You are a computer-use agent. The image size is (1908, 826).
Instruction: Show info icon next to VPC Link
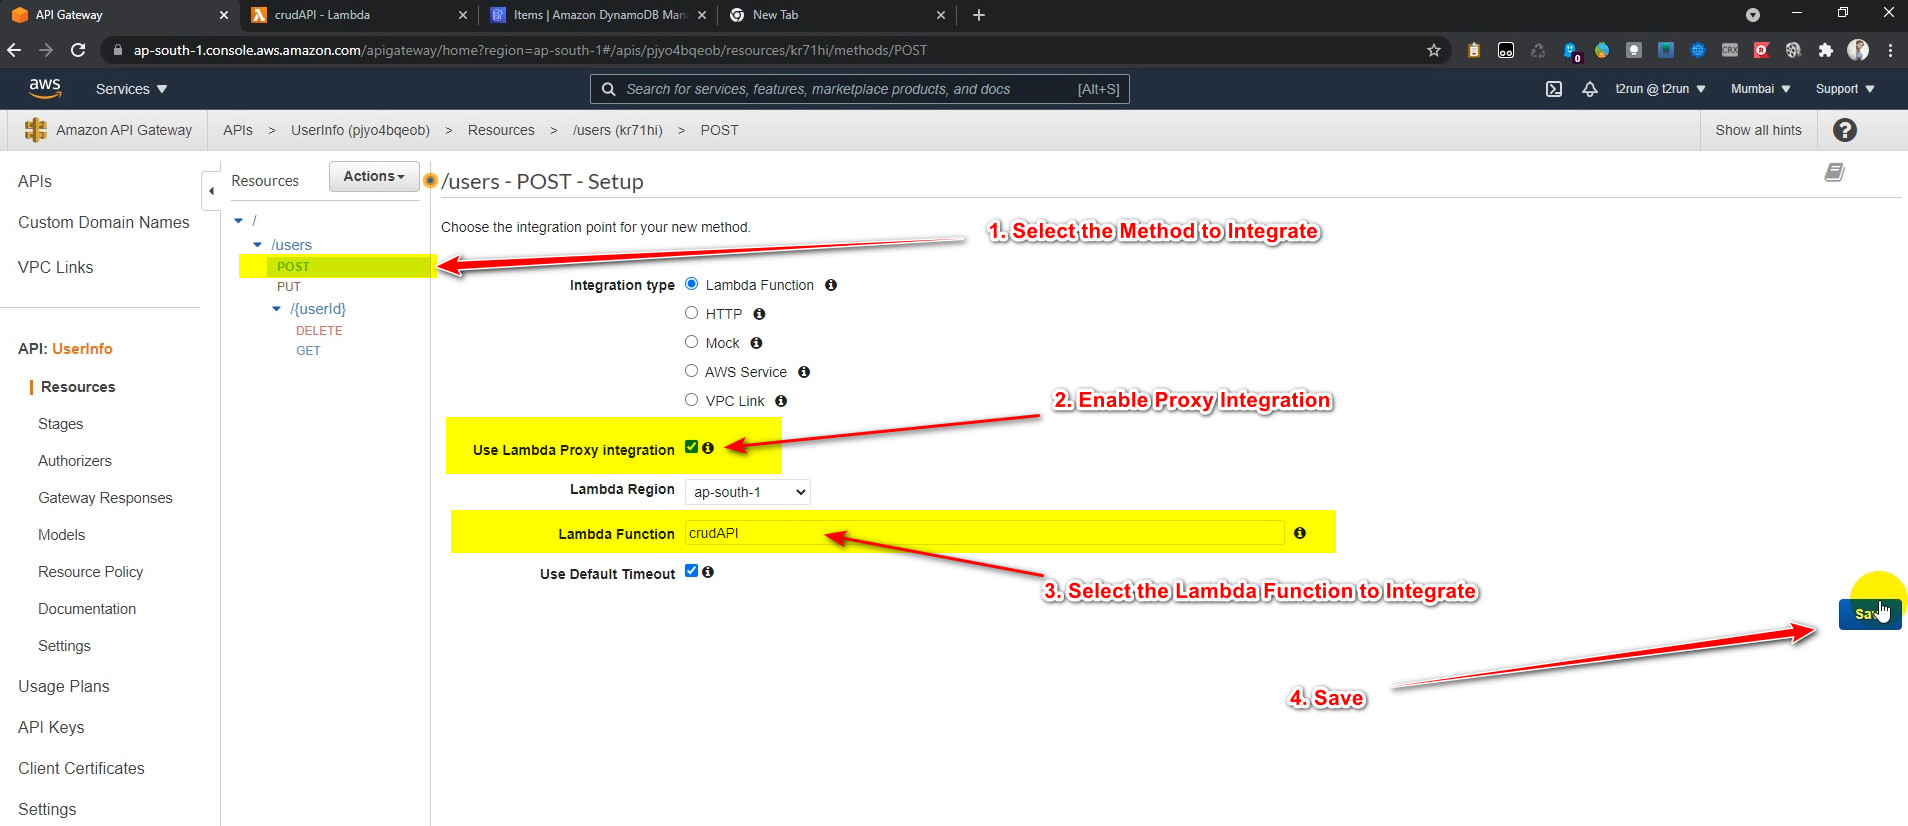781,401
